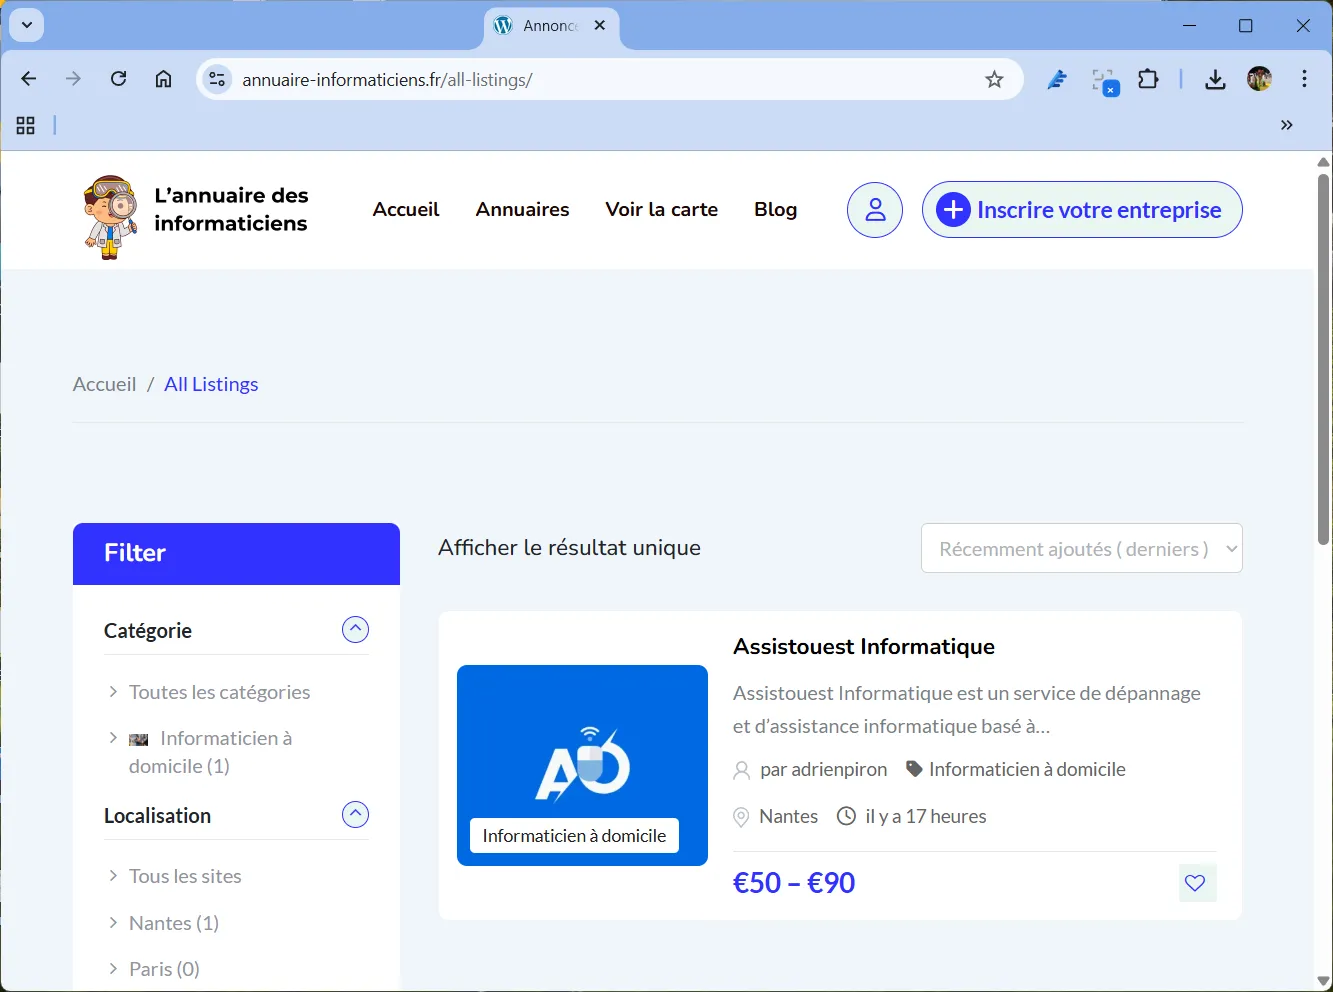The image size is (1333, 992).
Task: Click Inscrire votre entreprise button
Action: tap(1082, 210)
